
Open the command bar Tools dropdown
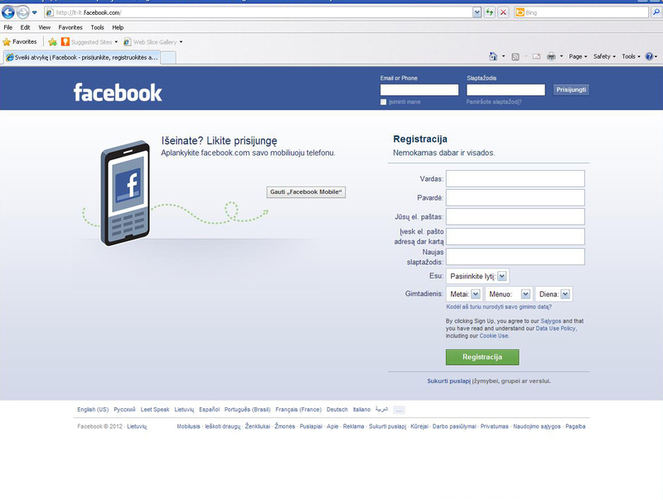tap(631, 56)
